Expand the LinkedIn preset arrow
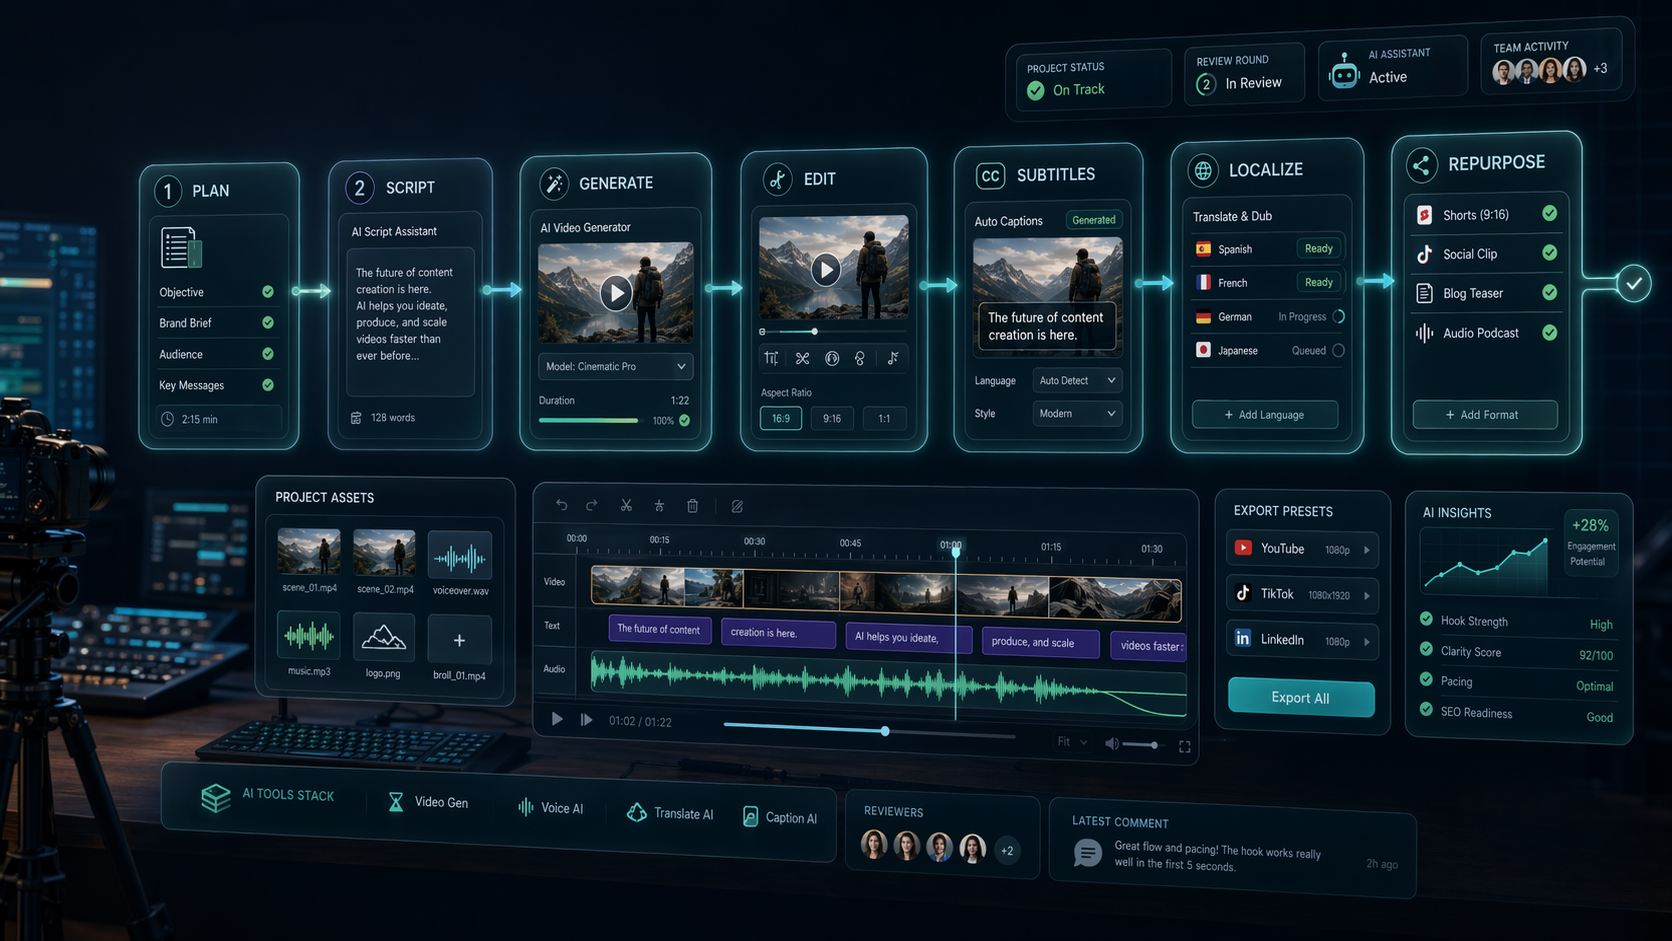Image resolution: width=1672 pixels, height=941 pixels. click(x=1367, y=641)
